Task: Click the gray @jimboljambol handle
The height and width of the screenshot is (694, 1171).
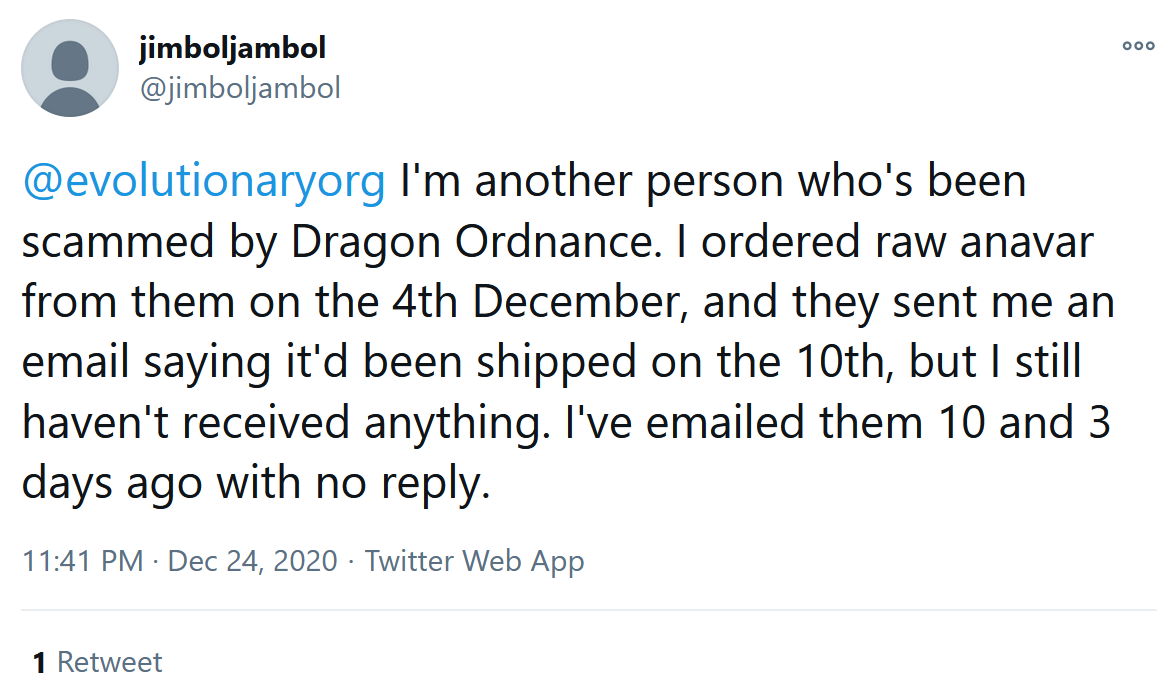Action: (x=240, y=88)
